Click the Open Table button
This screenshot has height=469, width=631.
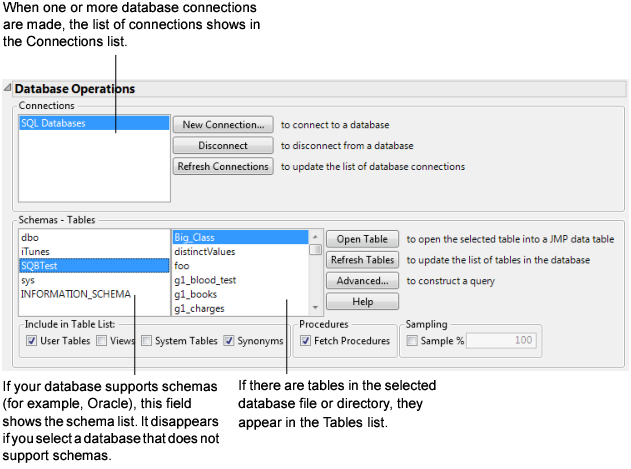pyautogui.click(x=362, y=239)
